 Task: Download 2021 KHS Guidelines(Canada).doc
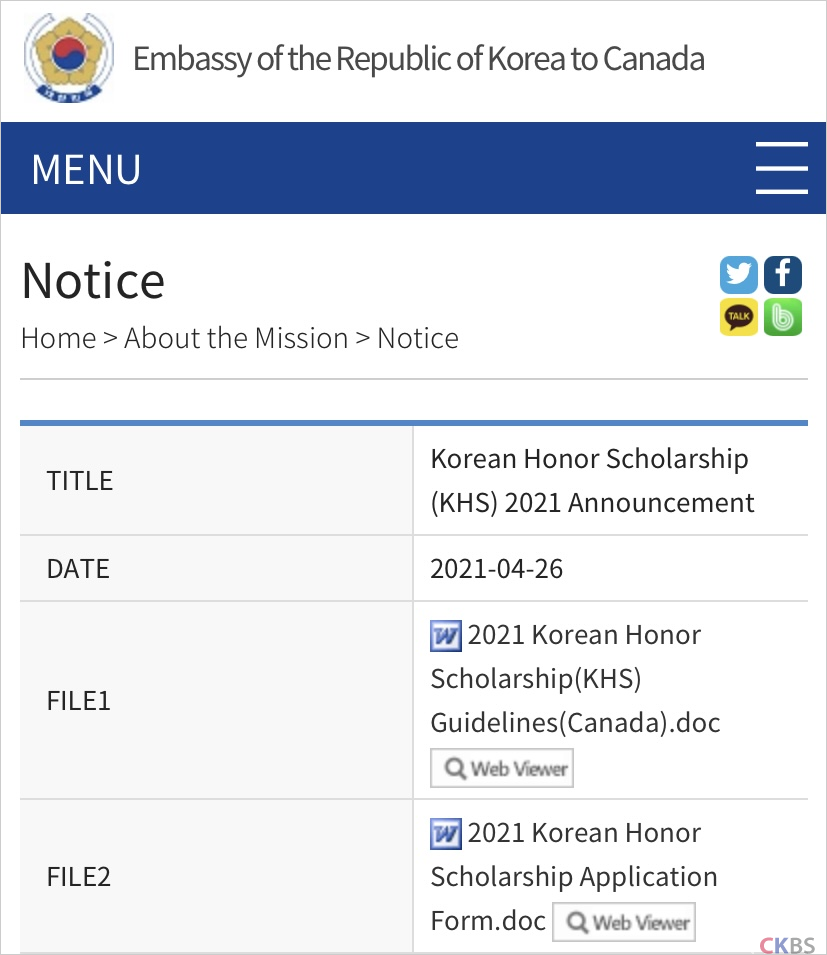575,678
